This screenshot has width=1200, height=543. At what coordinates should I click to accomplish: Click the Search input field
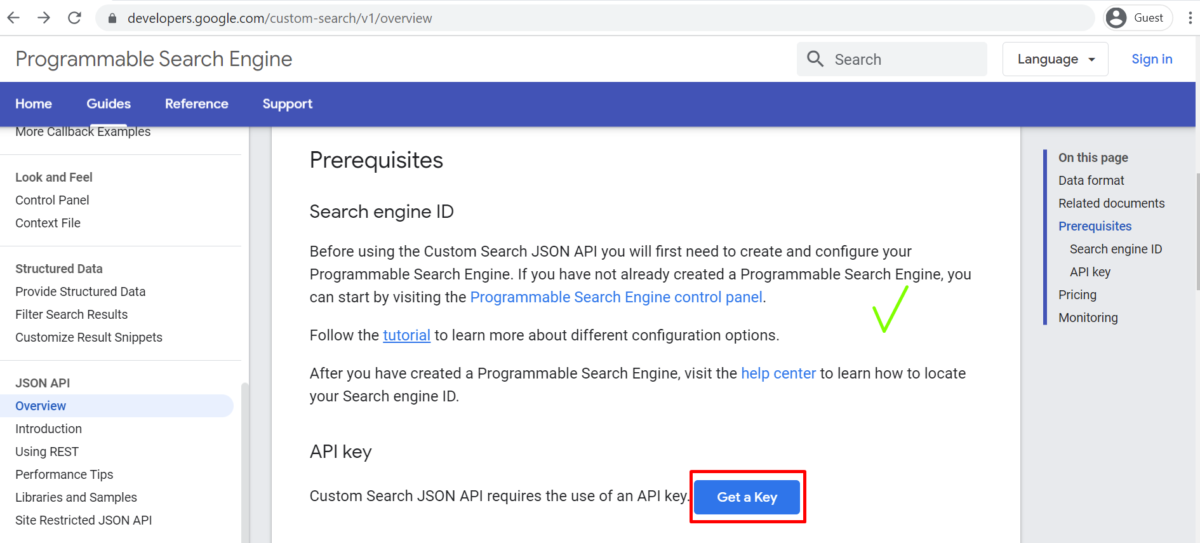[892, 59]
